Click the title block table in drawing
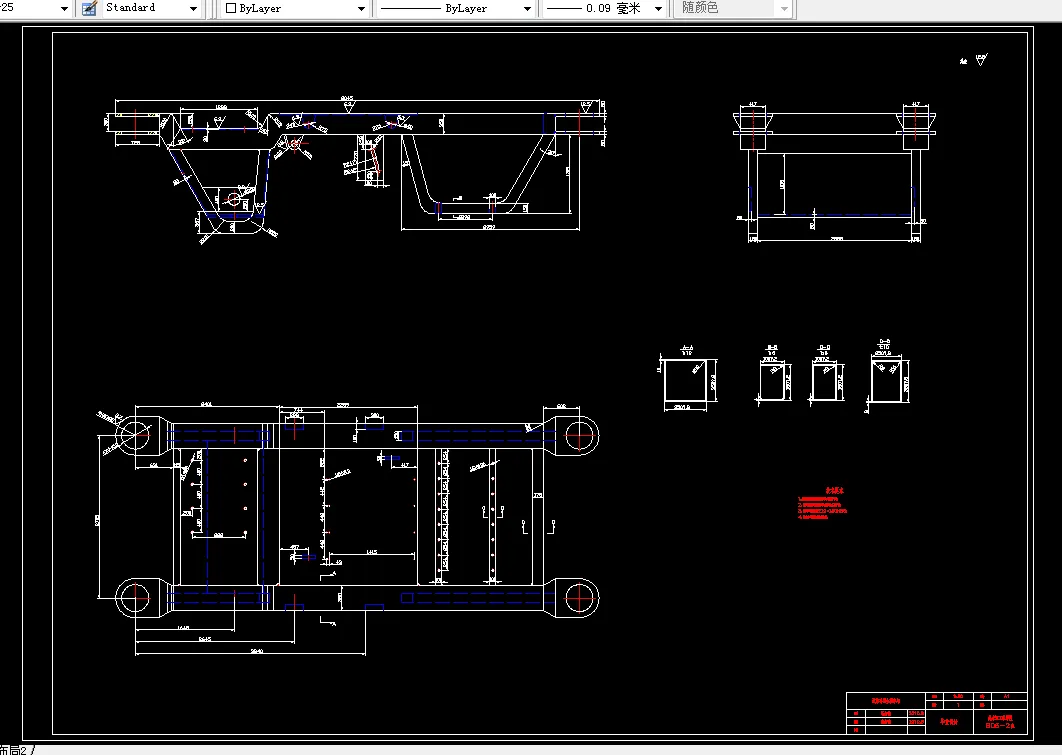 click(937, 712)
